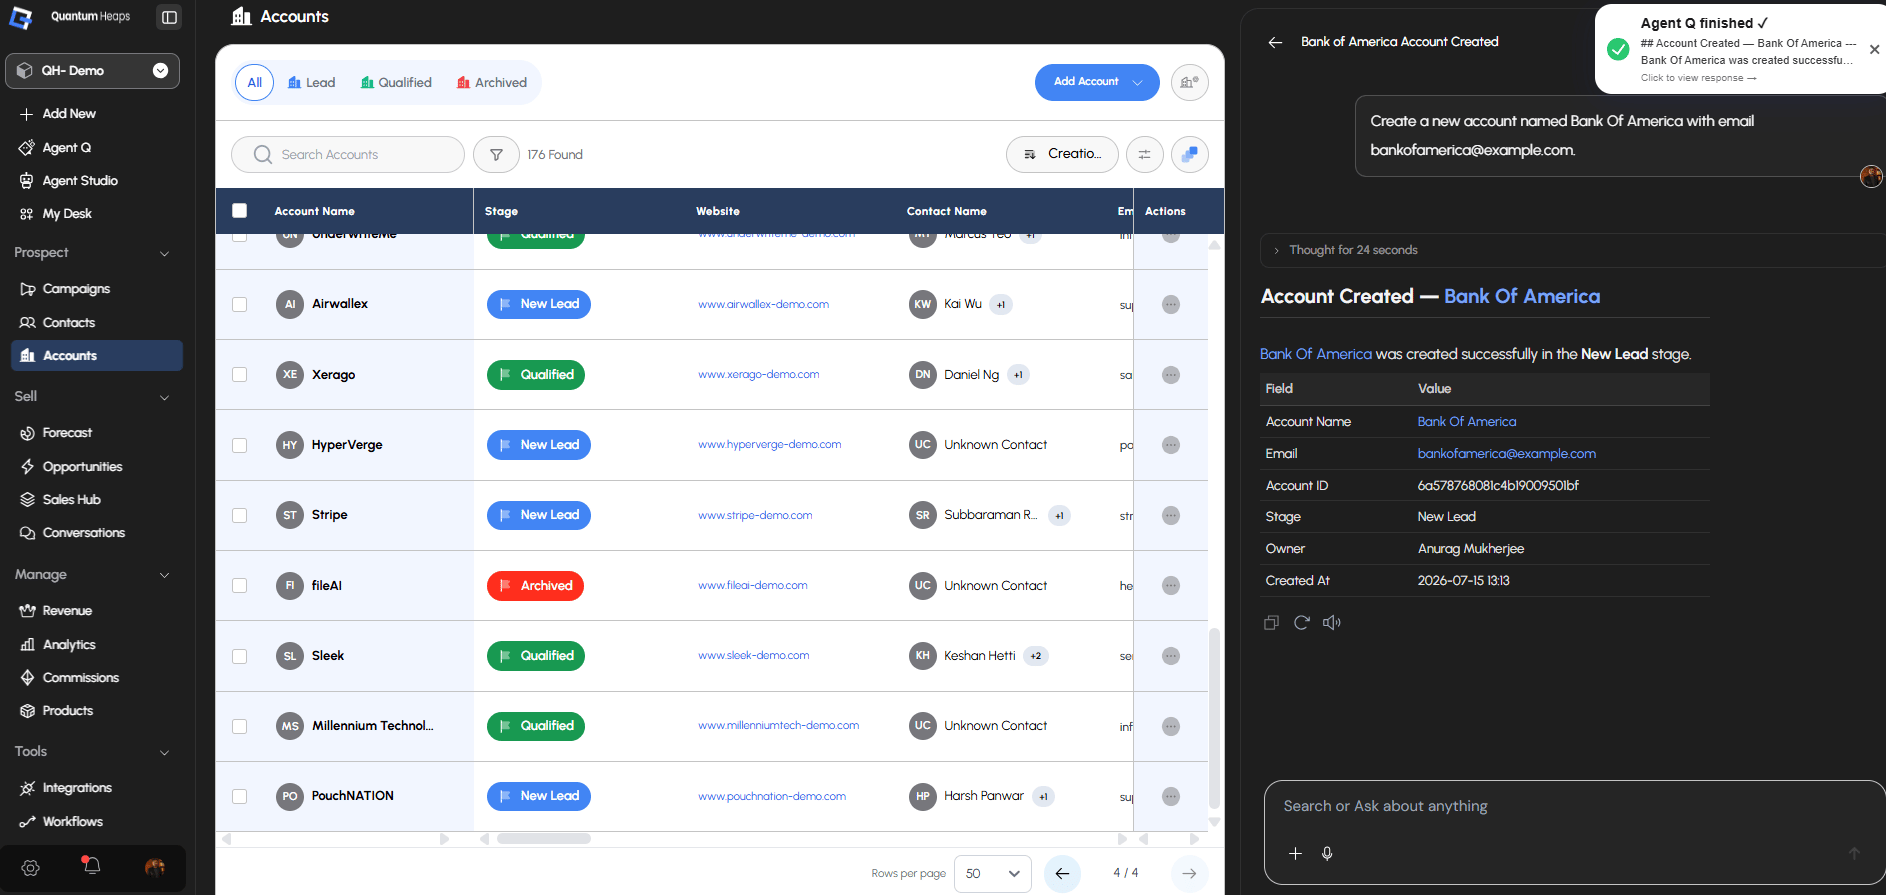The width and height of the screenshot is (1886, 895).
Task: Select the All accounts tab
Action: click(x=254, y=82)
